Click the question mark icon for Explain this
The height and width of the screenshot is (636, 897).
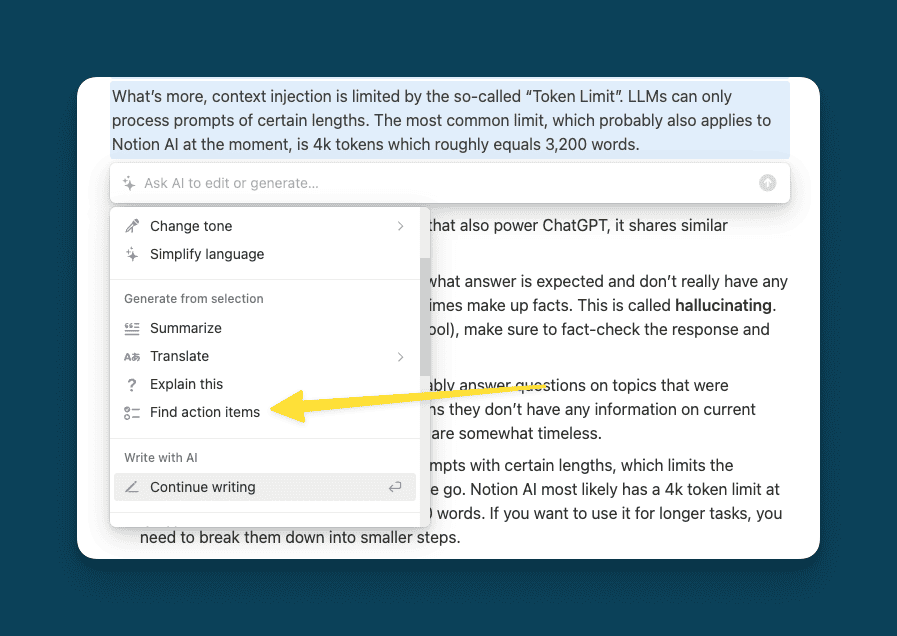coord(132,384)
